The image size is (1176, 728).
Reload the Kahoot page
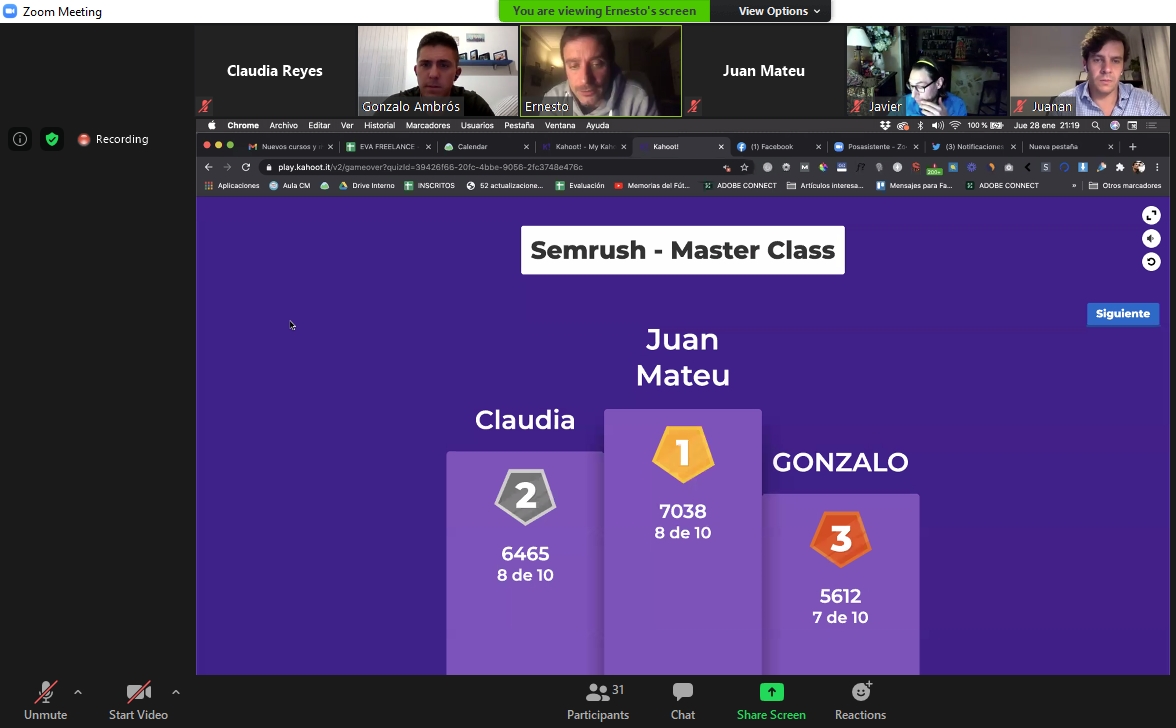coord(245,167)
